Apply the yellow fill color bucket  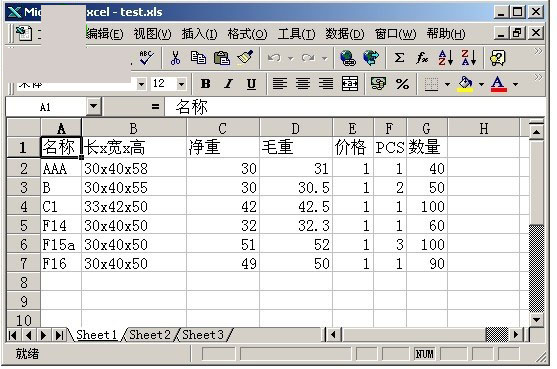point(466,84)
